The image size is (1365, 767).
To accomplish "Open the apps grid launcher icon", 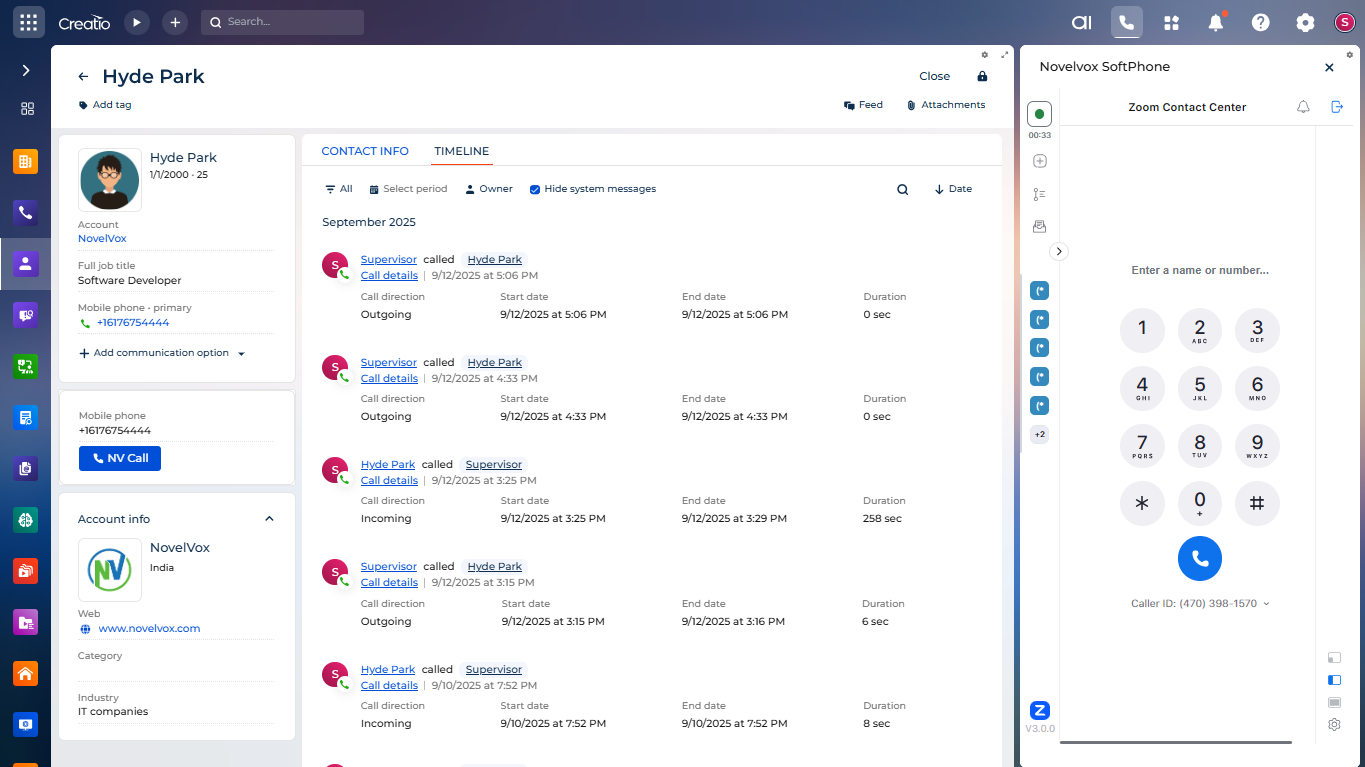I will click(x=28, y=22).
